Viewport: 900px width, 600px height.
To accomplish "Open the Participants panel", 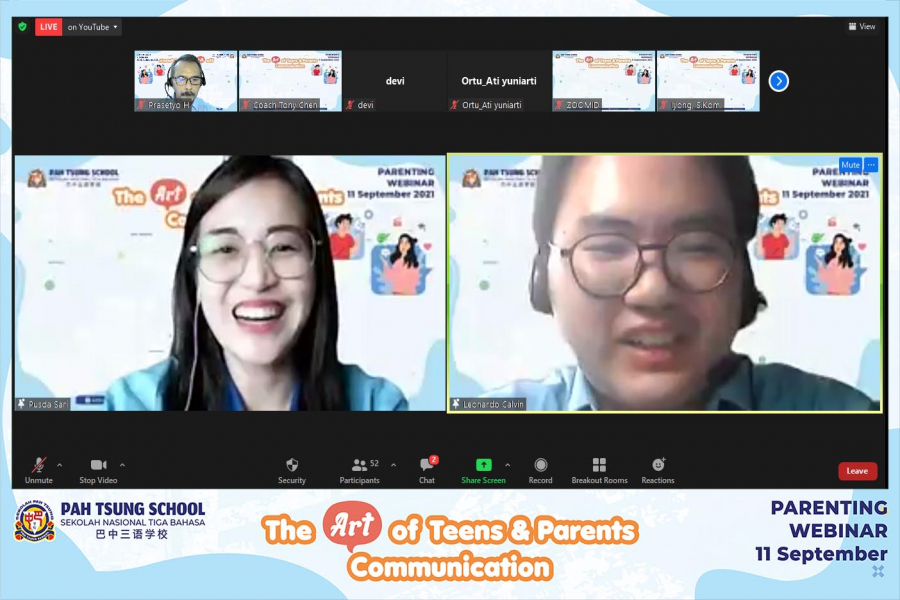I will pos(359,466).
